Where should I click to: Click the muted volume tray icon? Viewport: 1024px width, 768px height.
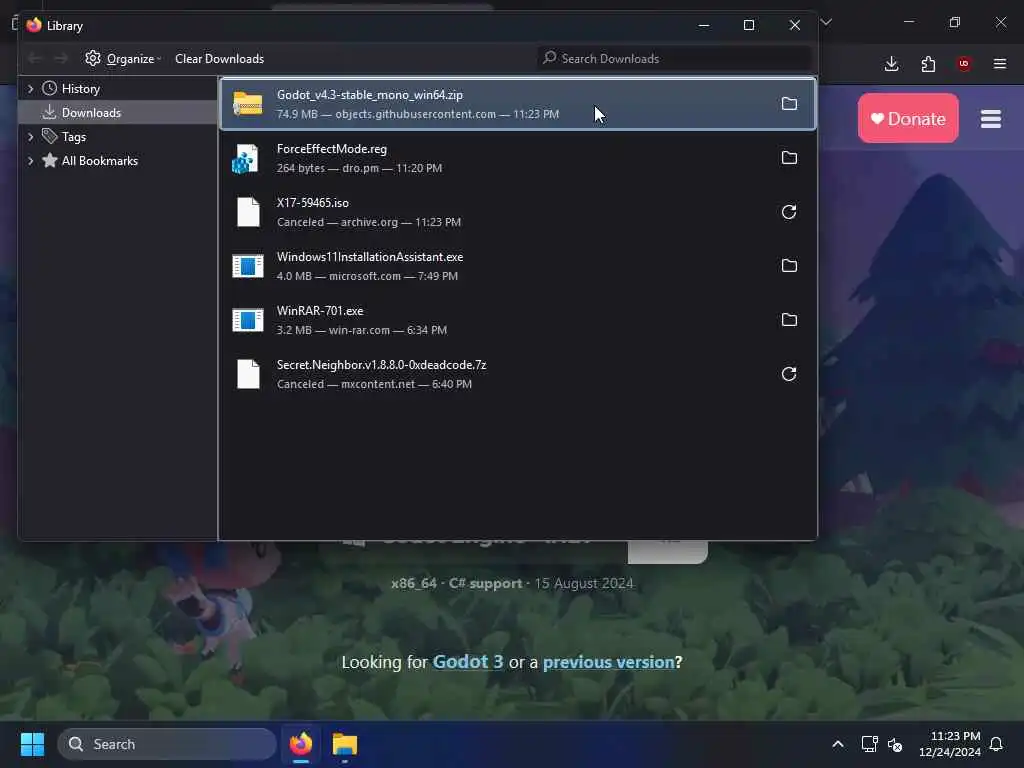895,744
